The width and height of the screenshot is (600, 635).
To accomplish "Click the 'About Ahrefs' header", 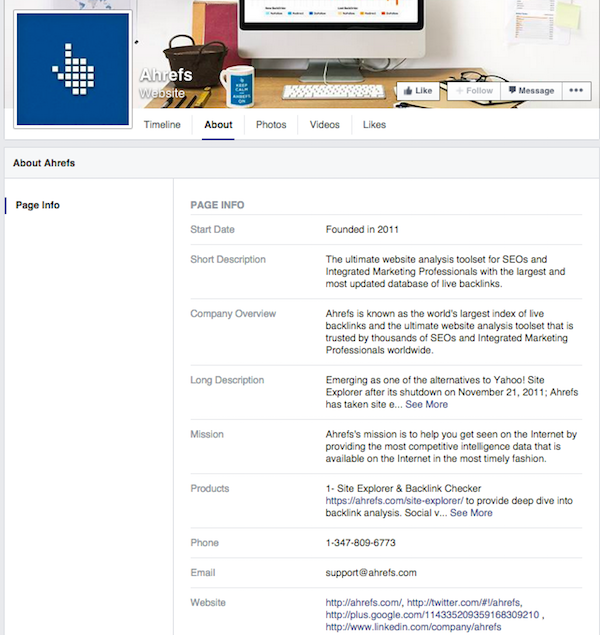I will 44,163.
